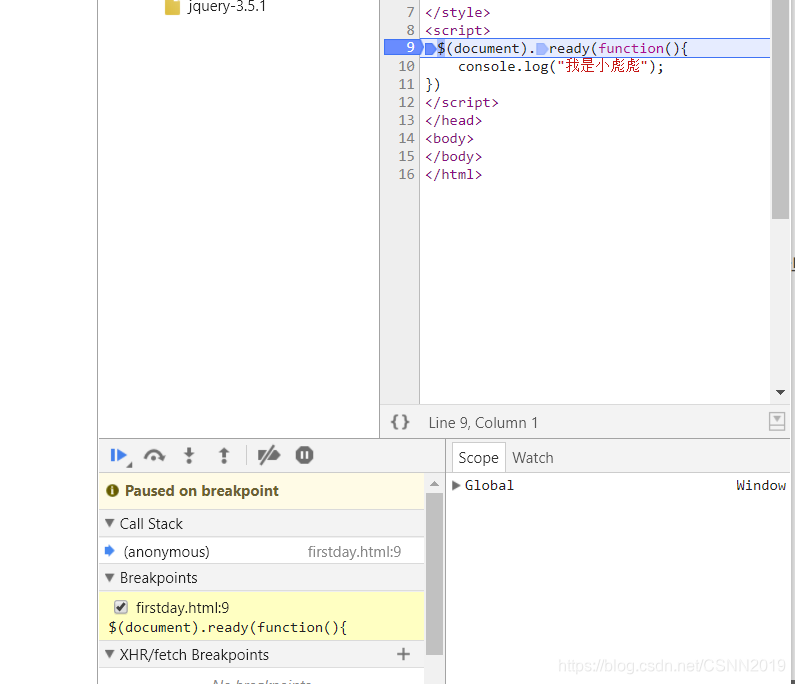
Task: Collapse the Breakpoints section
Action: point(110,577)
